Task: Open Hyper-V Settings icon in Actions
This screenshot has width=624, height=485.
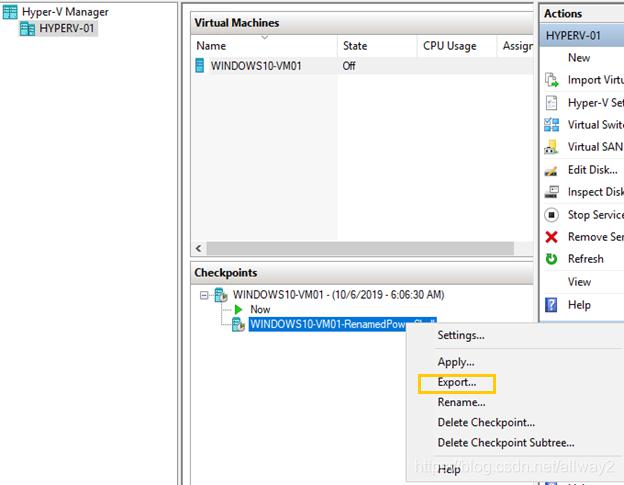Action: (551, 102)
